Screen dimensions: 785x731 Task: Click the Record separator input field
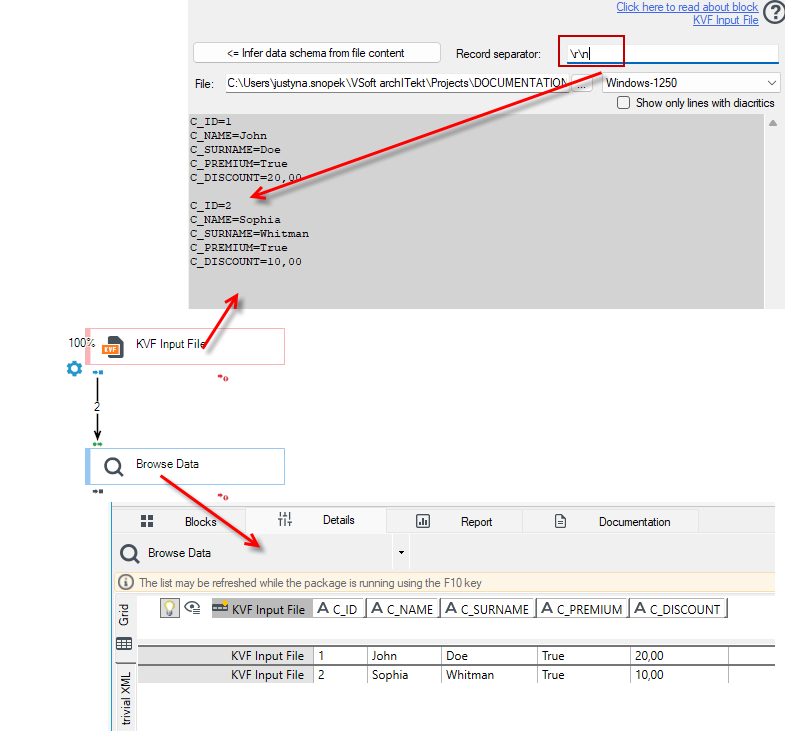(672, 53)
